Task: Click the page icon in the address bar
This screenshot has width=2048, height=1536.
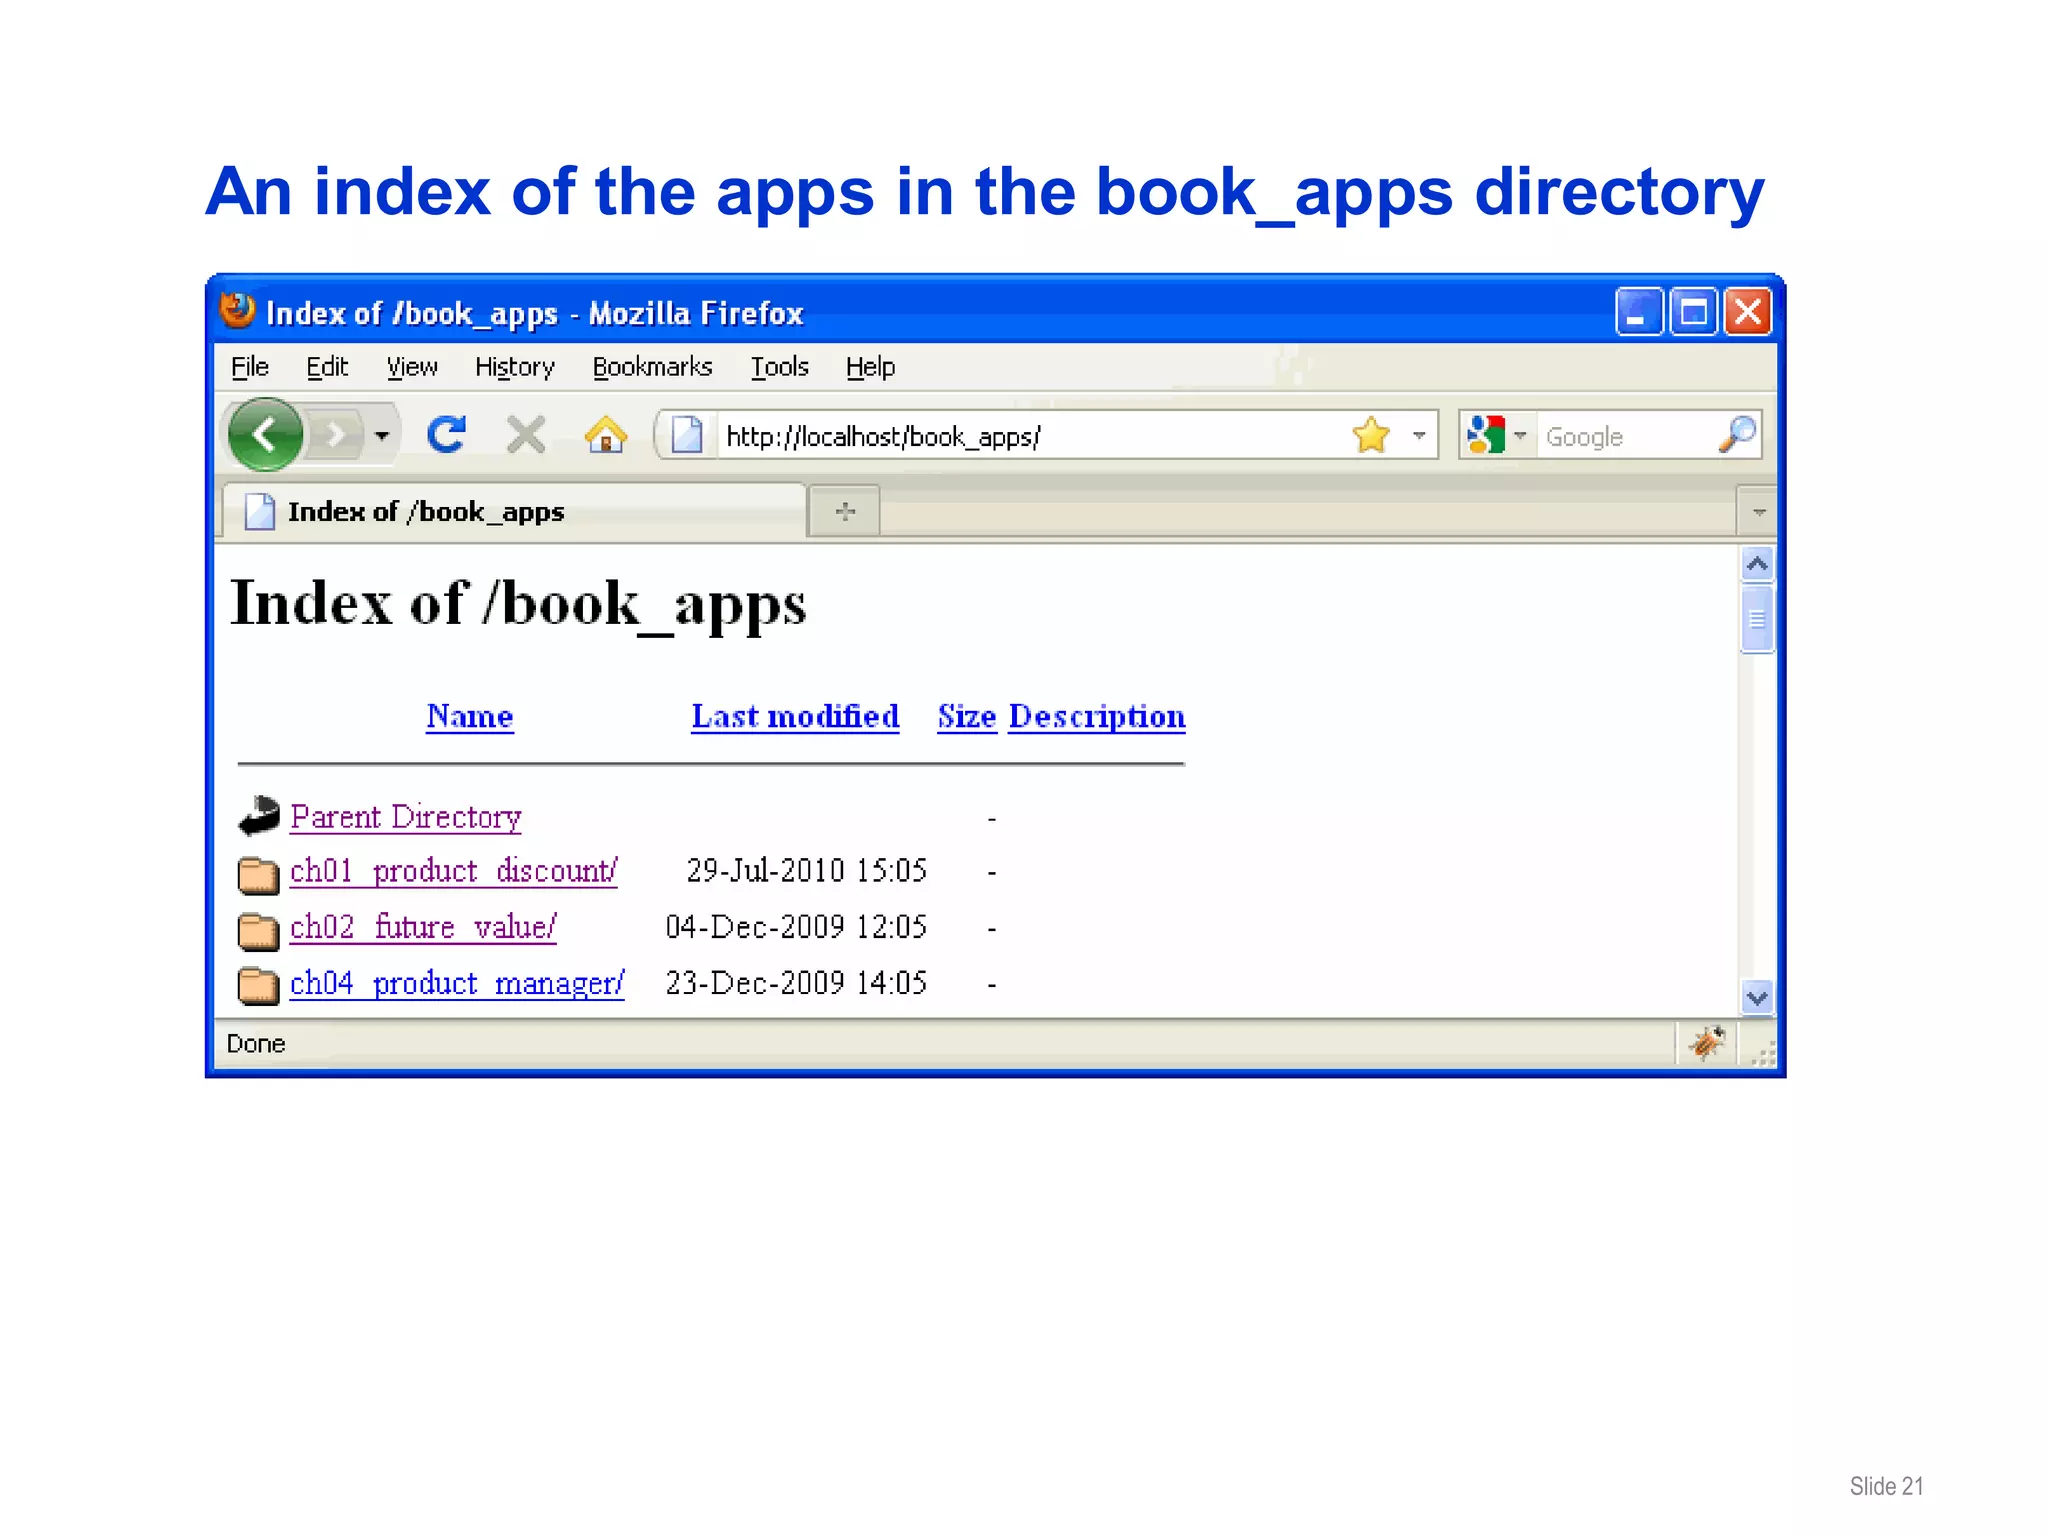Action: point(686,435)
